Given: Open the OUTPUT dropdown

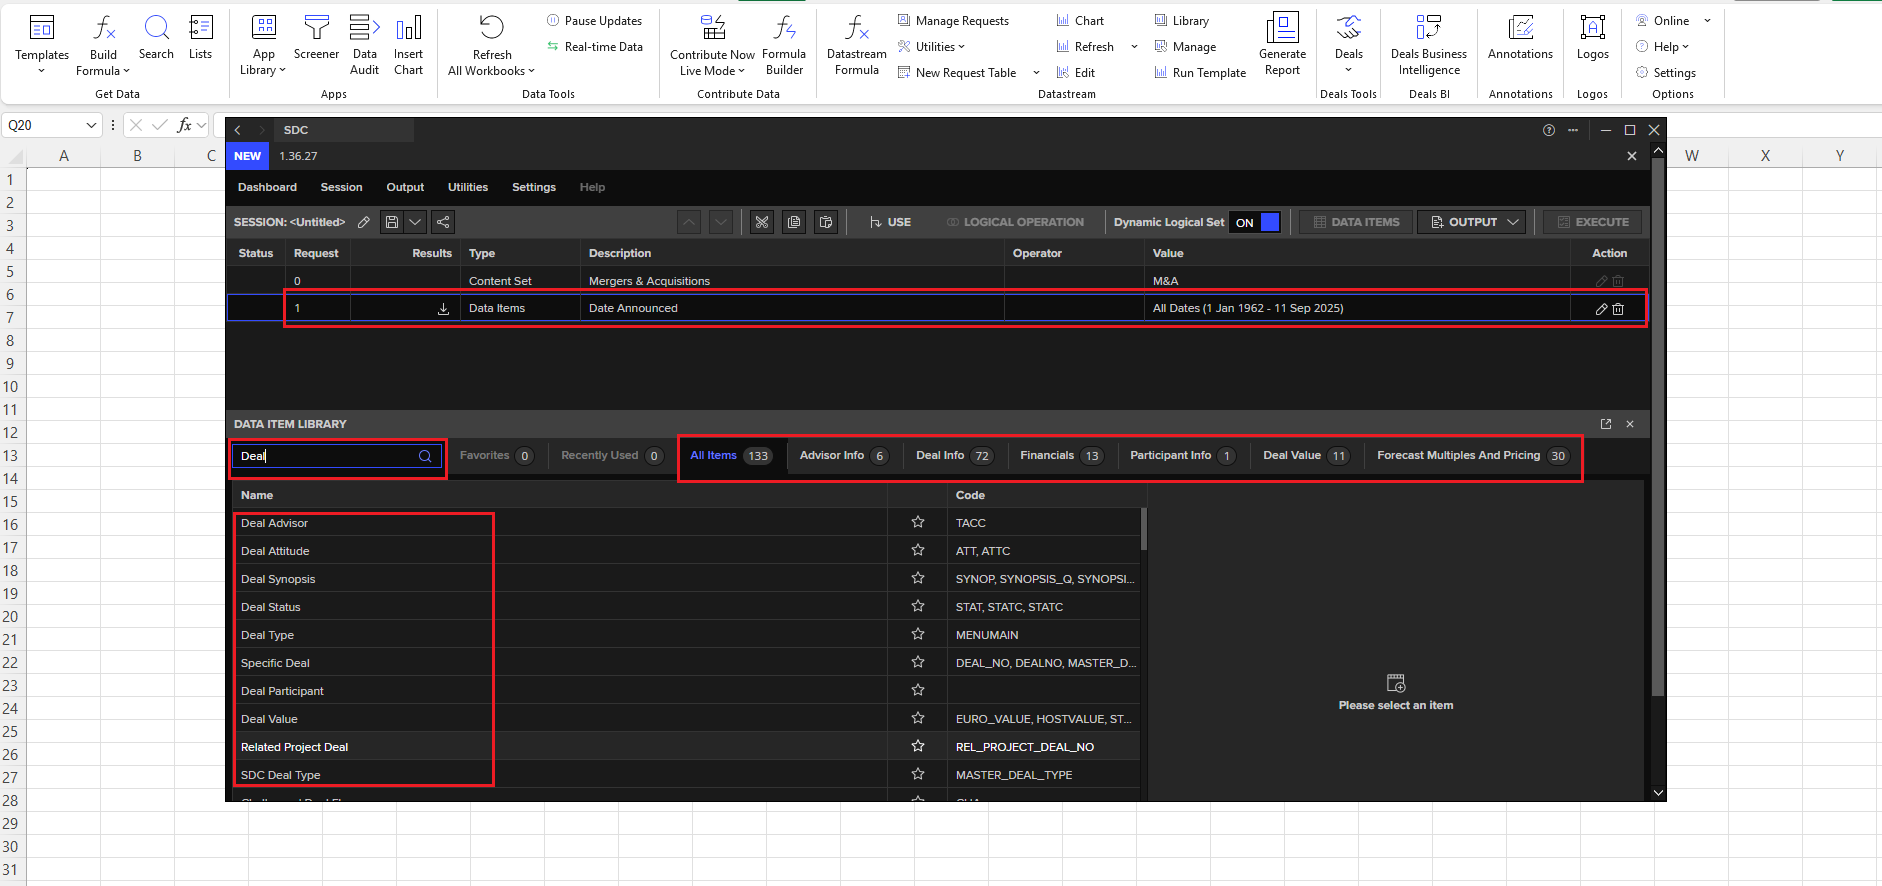Looking at the screenshot, I should [1473, 222].
